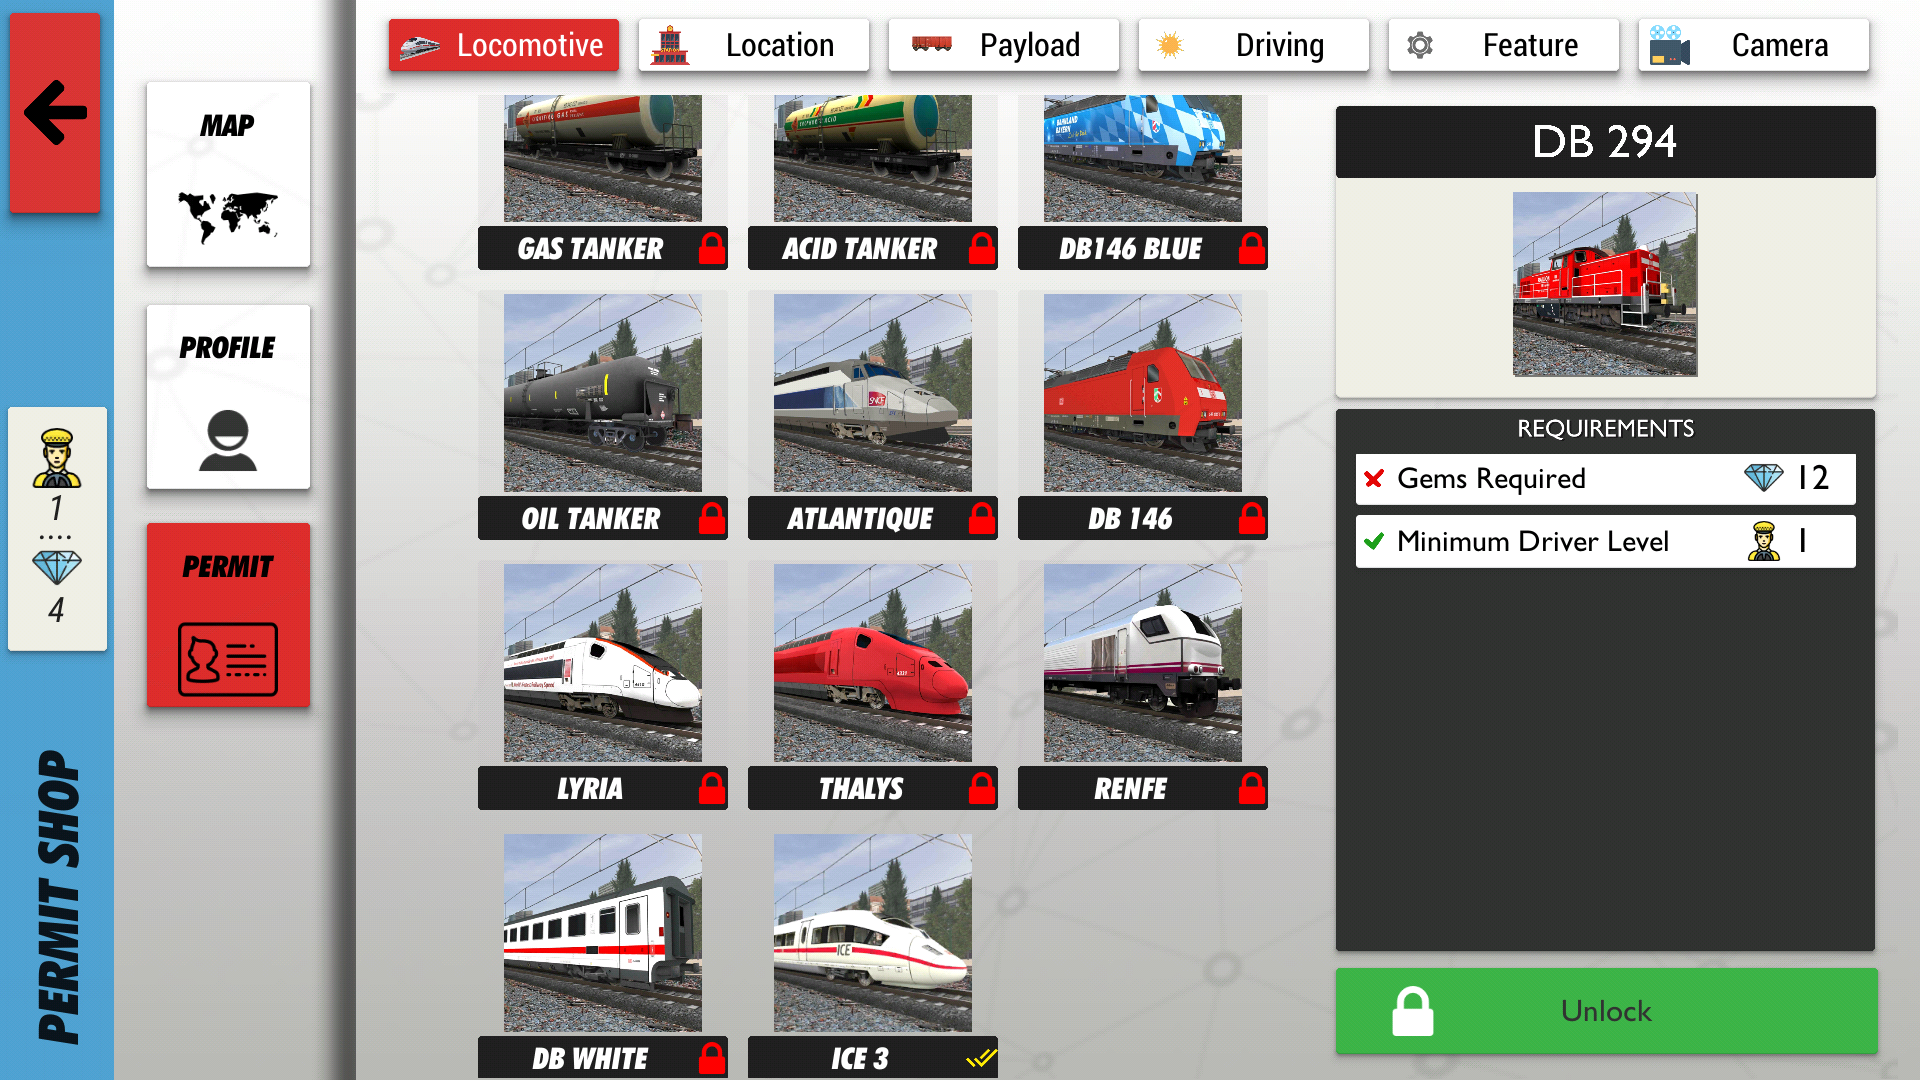
Task: Click the DB146 Blue lock icon
Action: [1252, 247]
